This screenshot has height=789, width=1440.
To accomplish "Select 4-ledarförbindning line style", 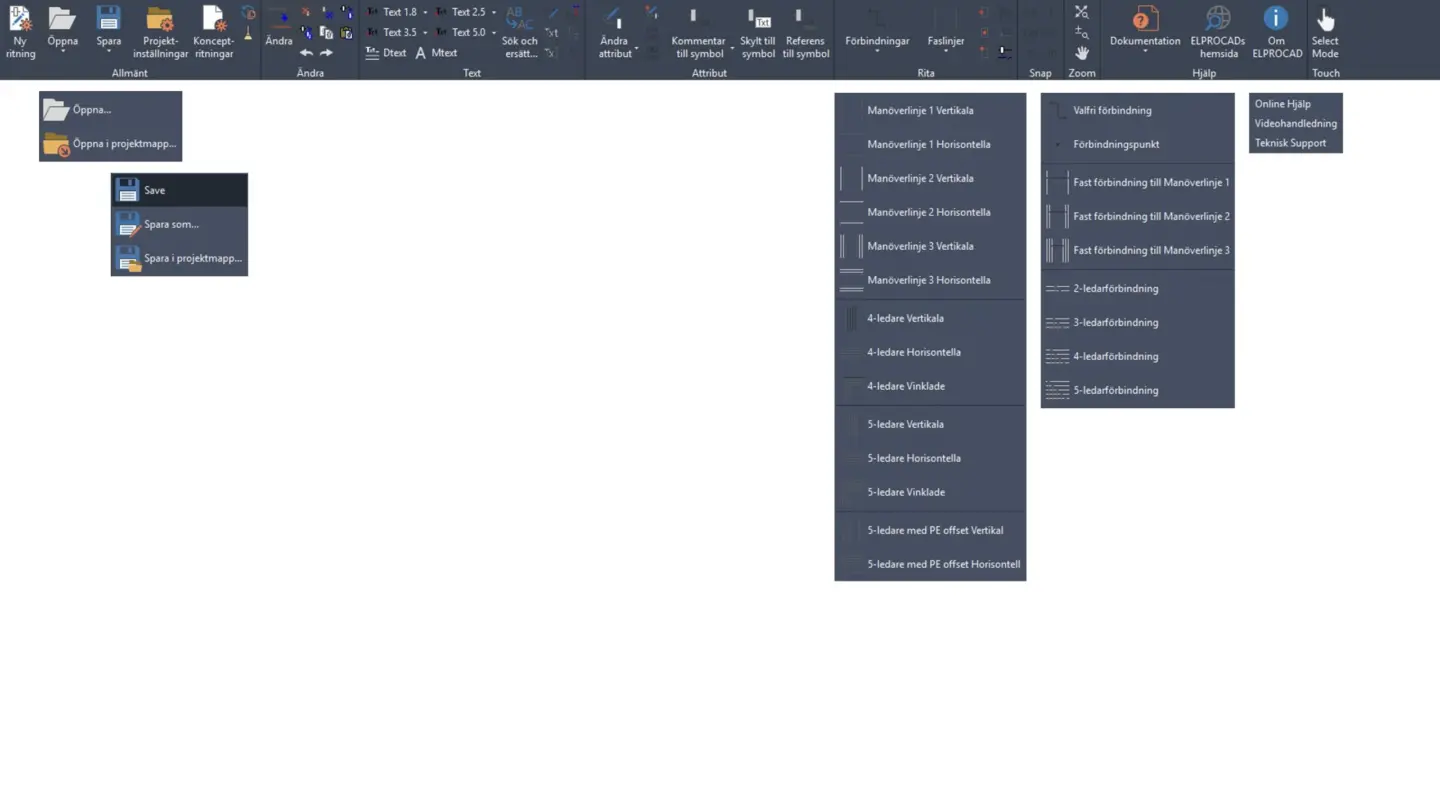I will pyautogui.click(x=1117, y=356).
